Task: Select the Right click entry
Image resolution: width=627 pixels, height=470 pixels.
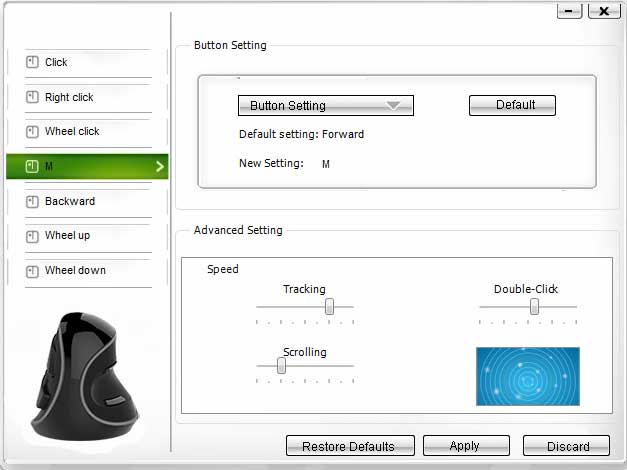Action: (x=88, y=98)
